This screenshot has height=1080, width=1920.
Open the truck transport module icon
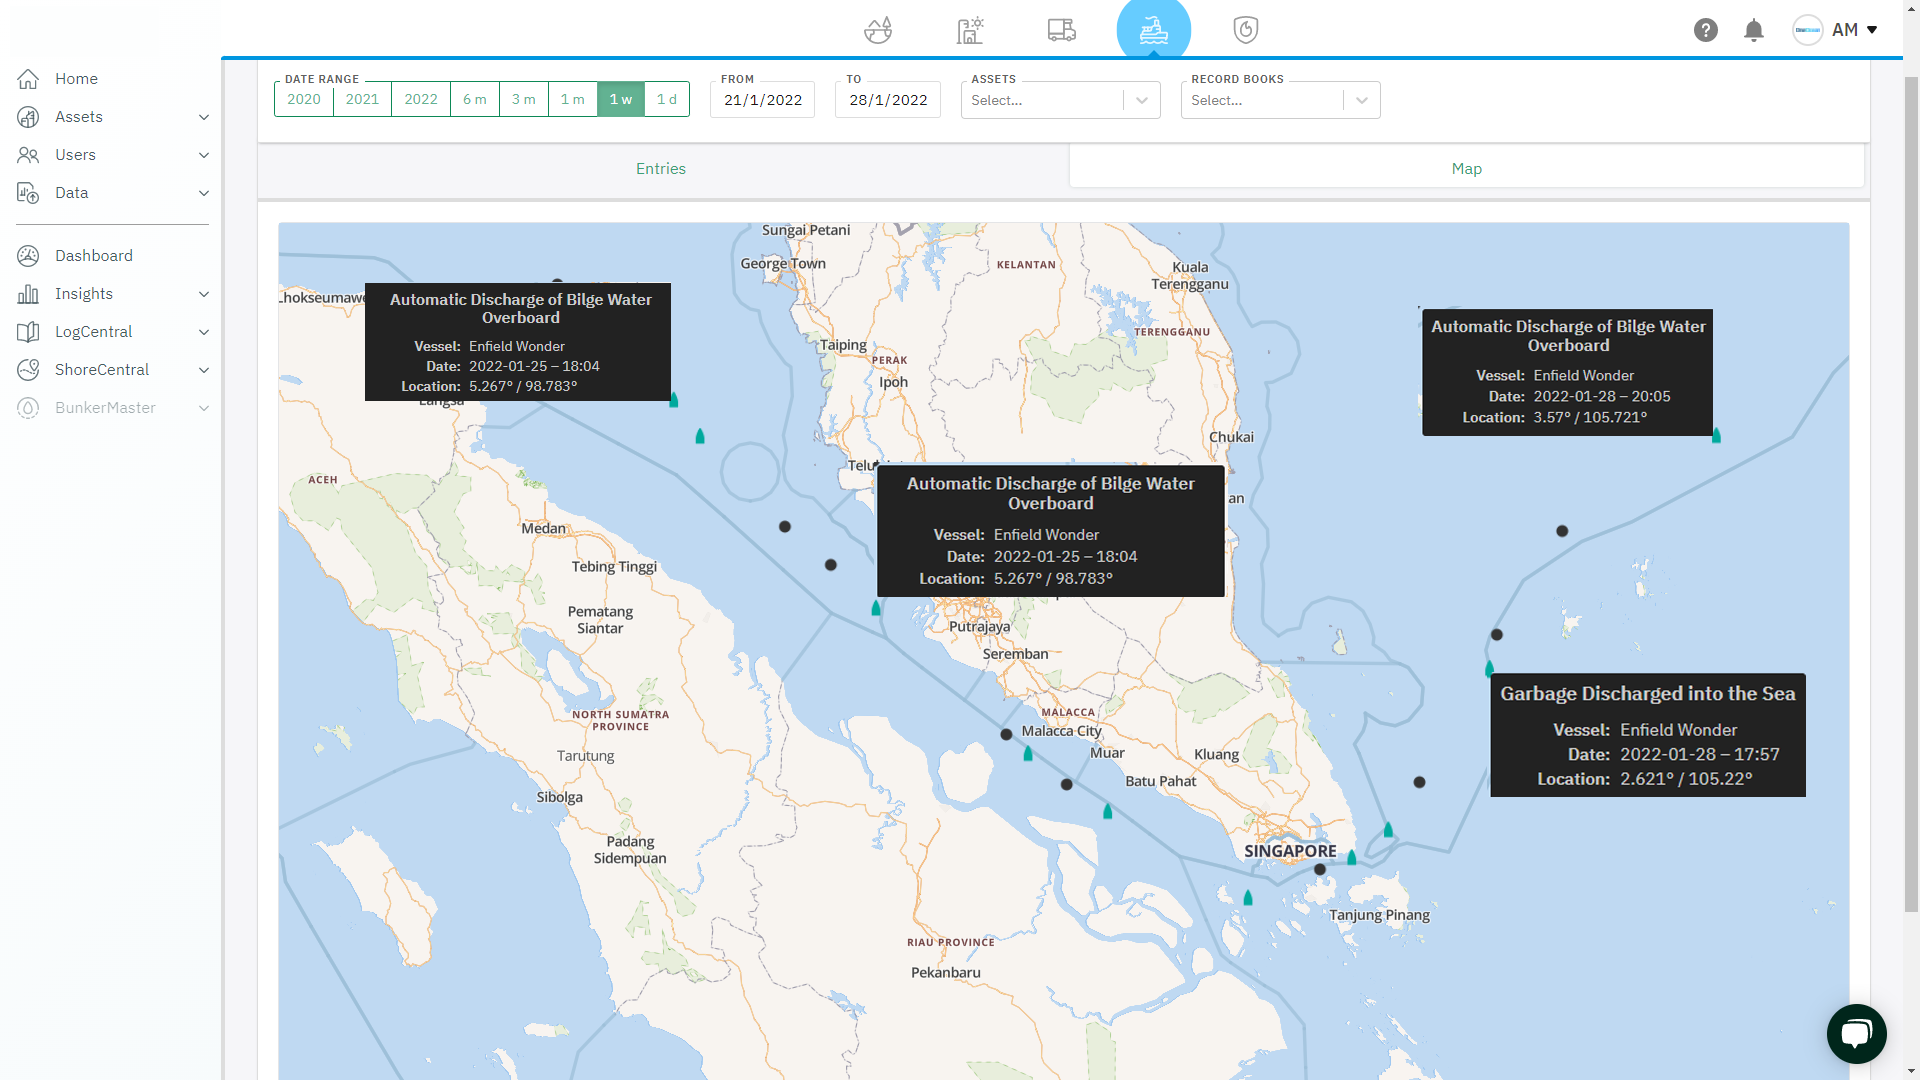coord(1062,30)
